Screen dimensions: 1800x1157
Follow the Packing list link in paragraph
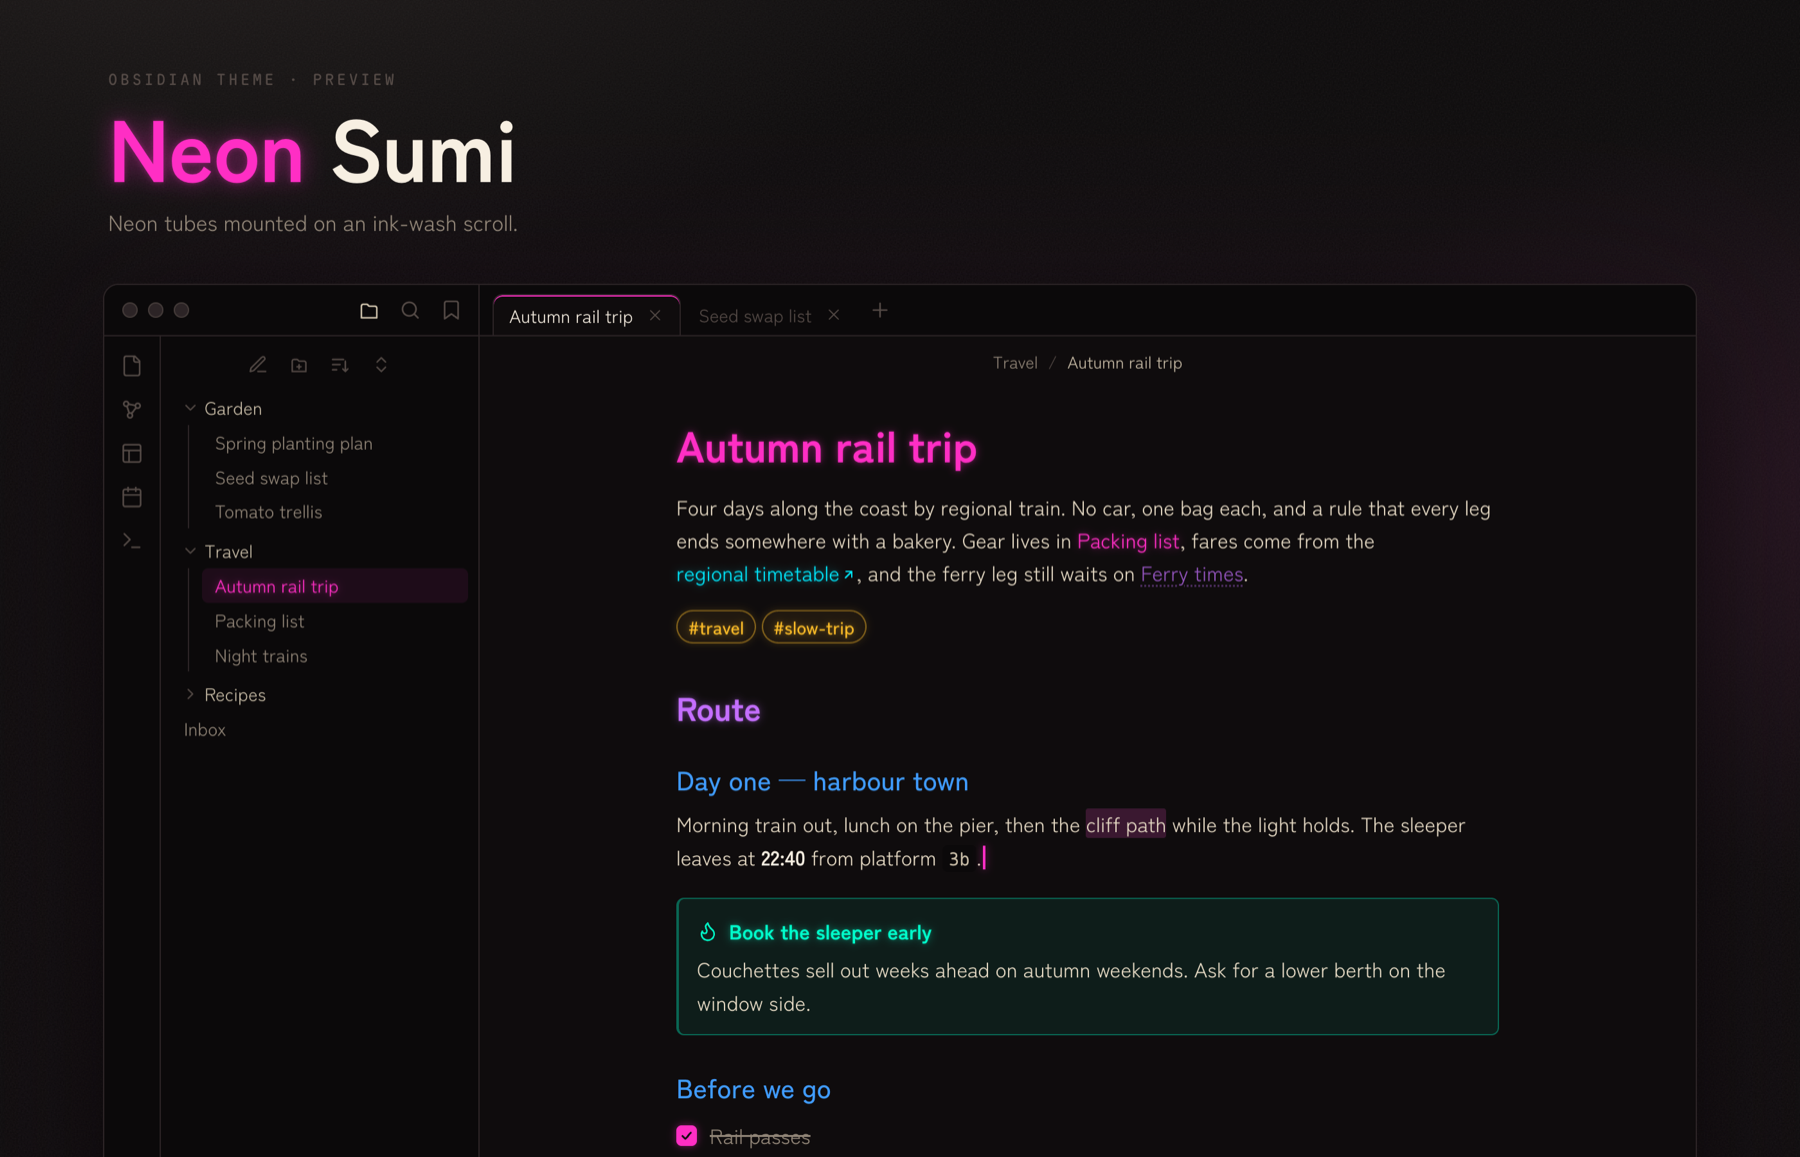pyautogui.click(x=1128, y=542)
